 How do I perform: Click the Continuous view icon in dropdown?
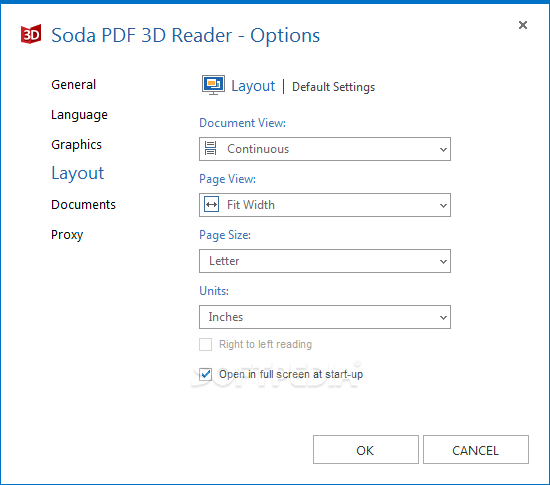pyautogui.click(x=210, y=149)
